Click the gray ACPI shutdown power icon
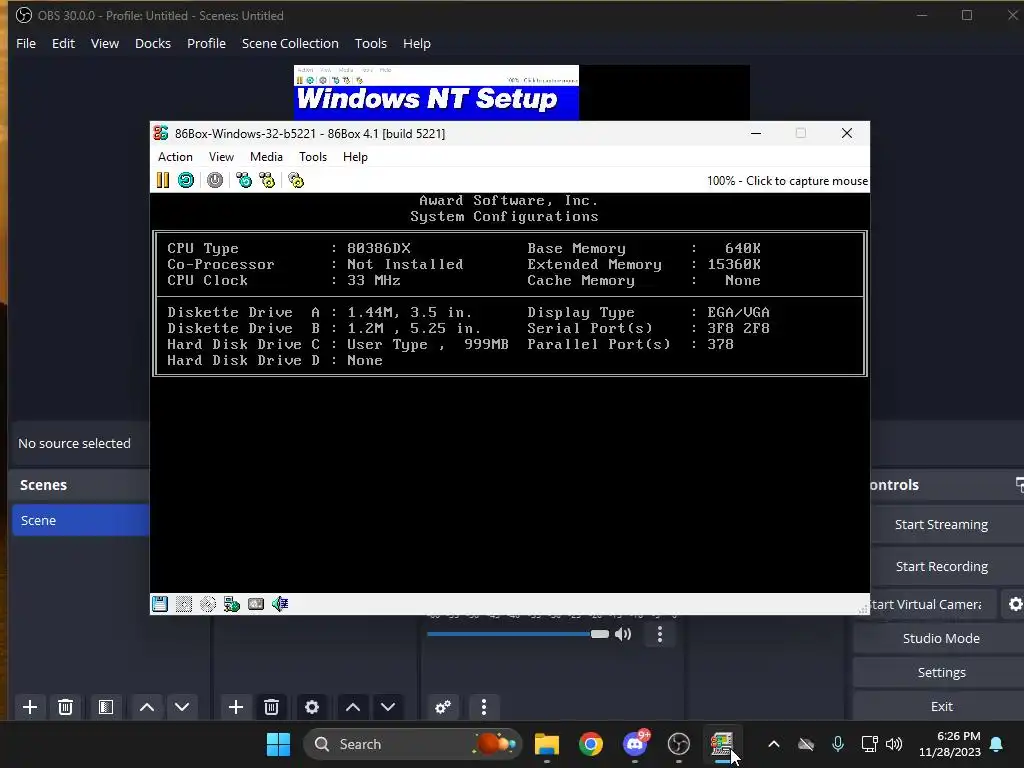 215,180
